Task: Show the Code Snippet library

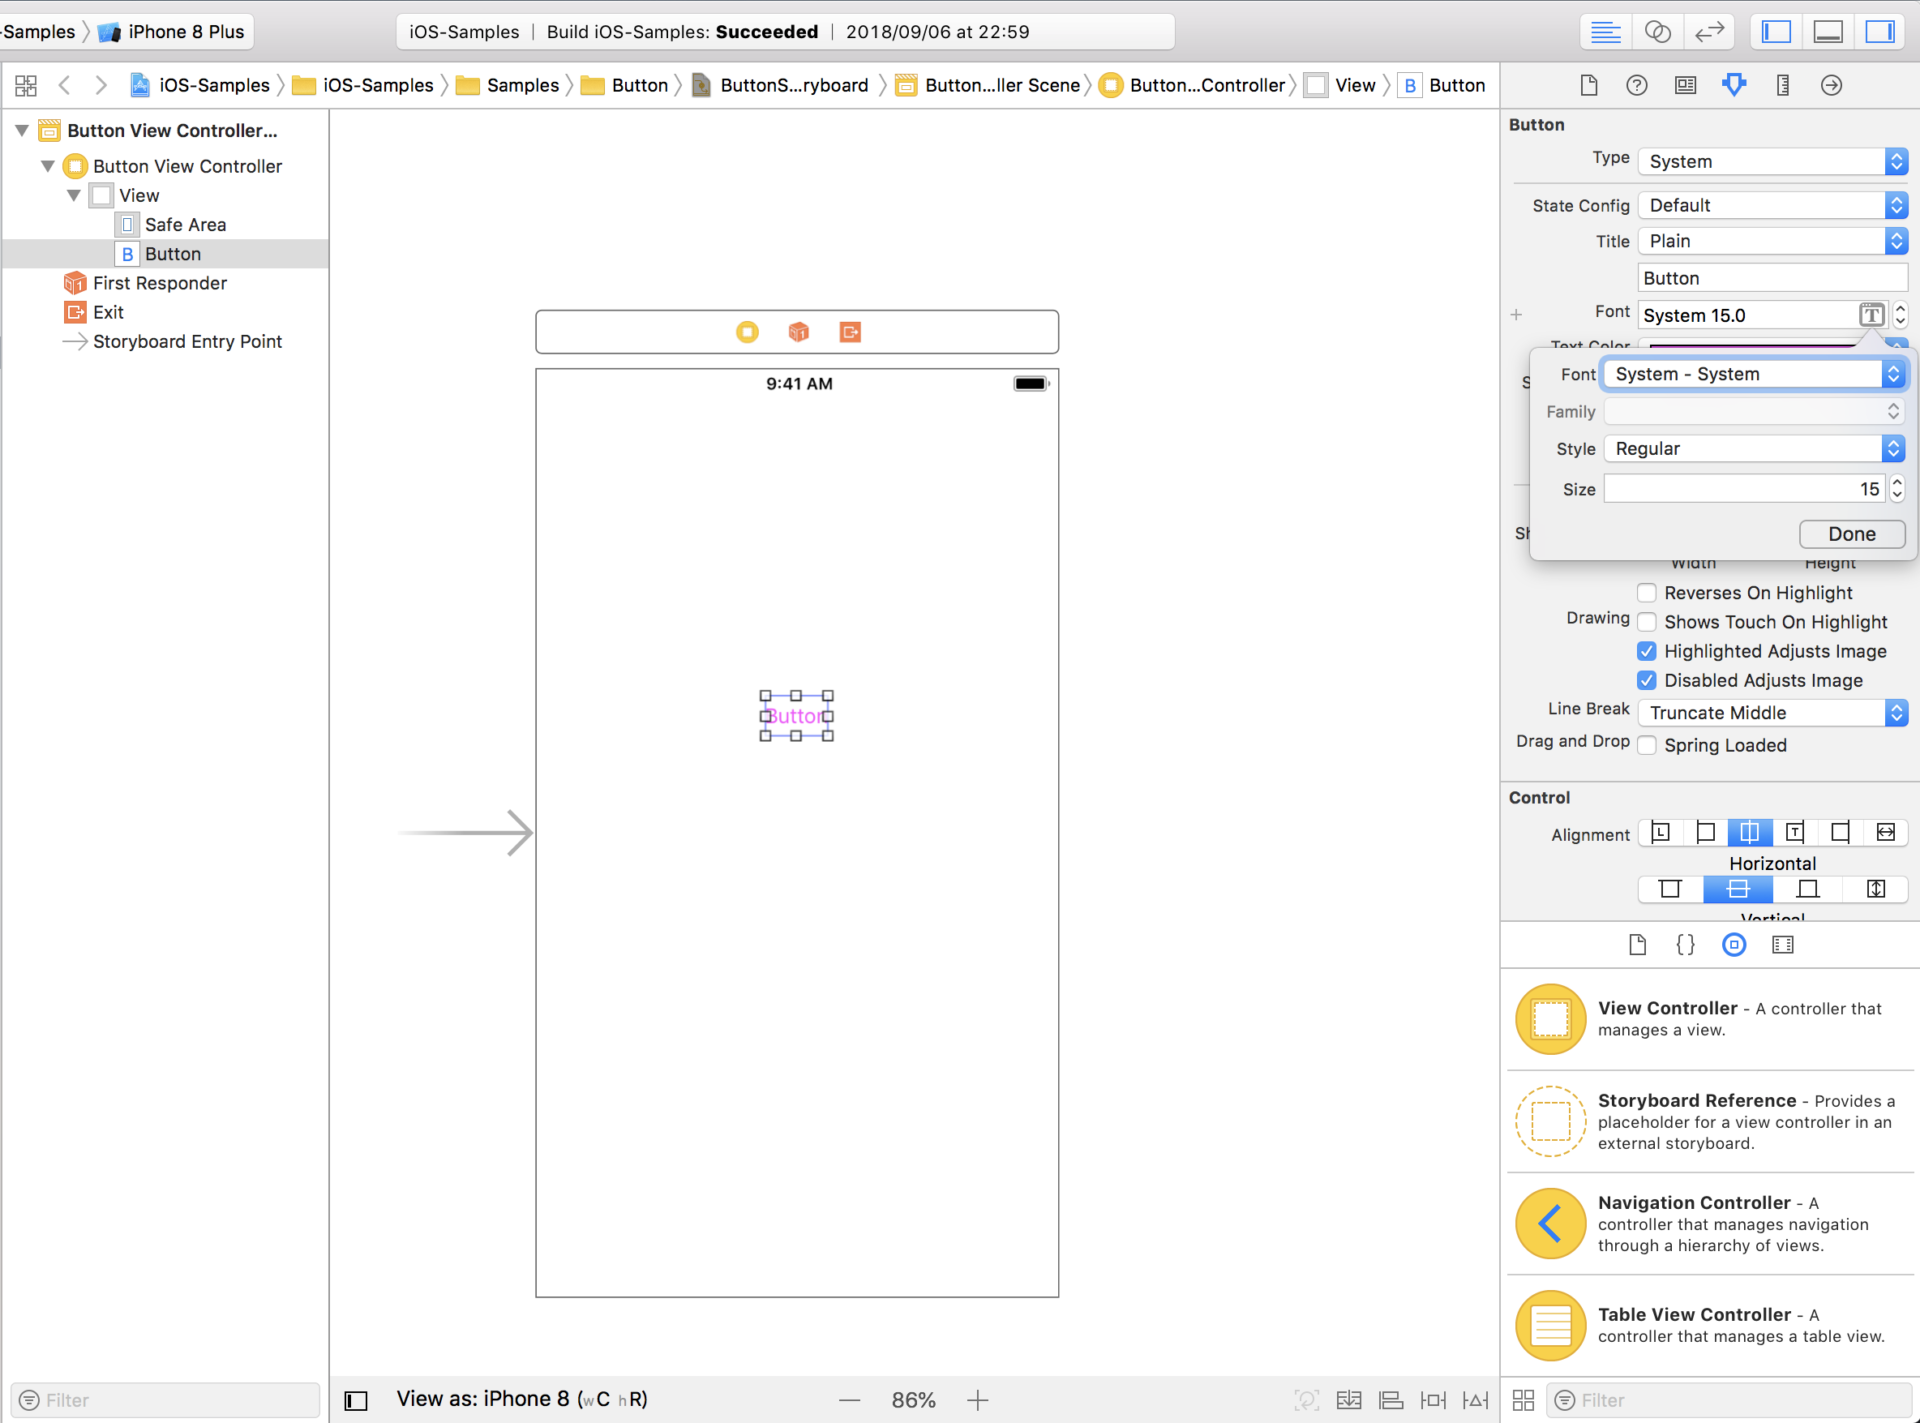Action: pos(1685,945)
